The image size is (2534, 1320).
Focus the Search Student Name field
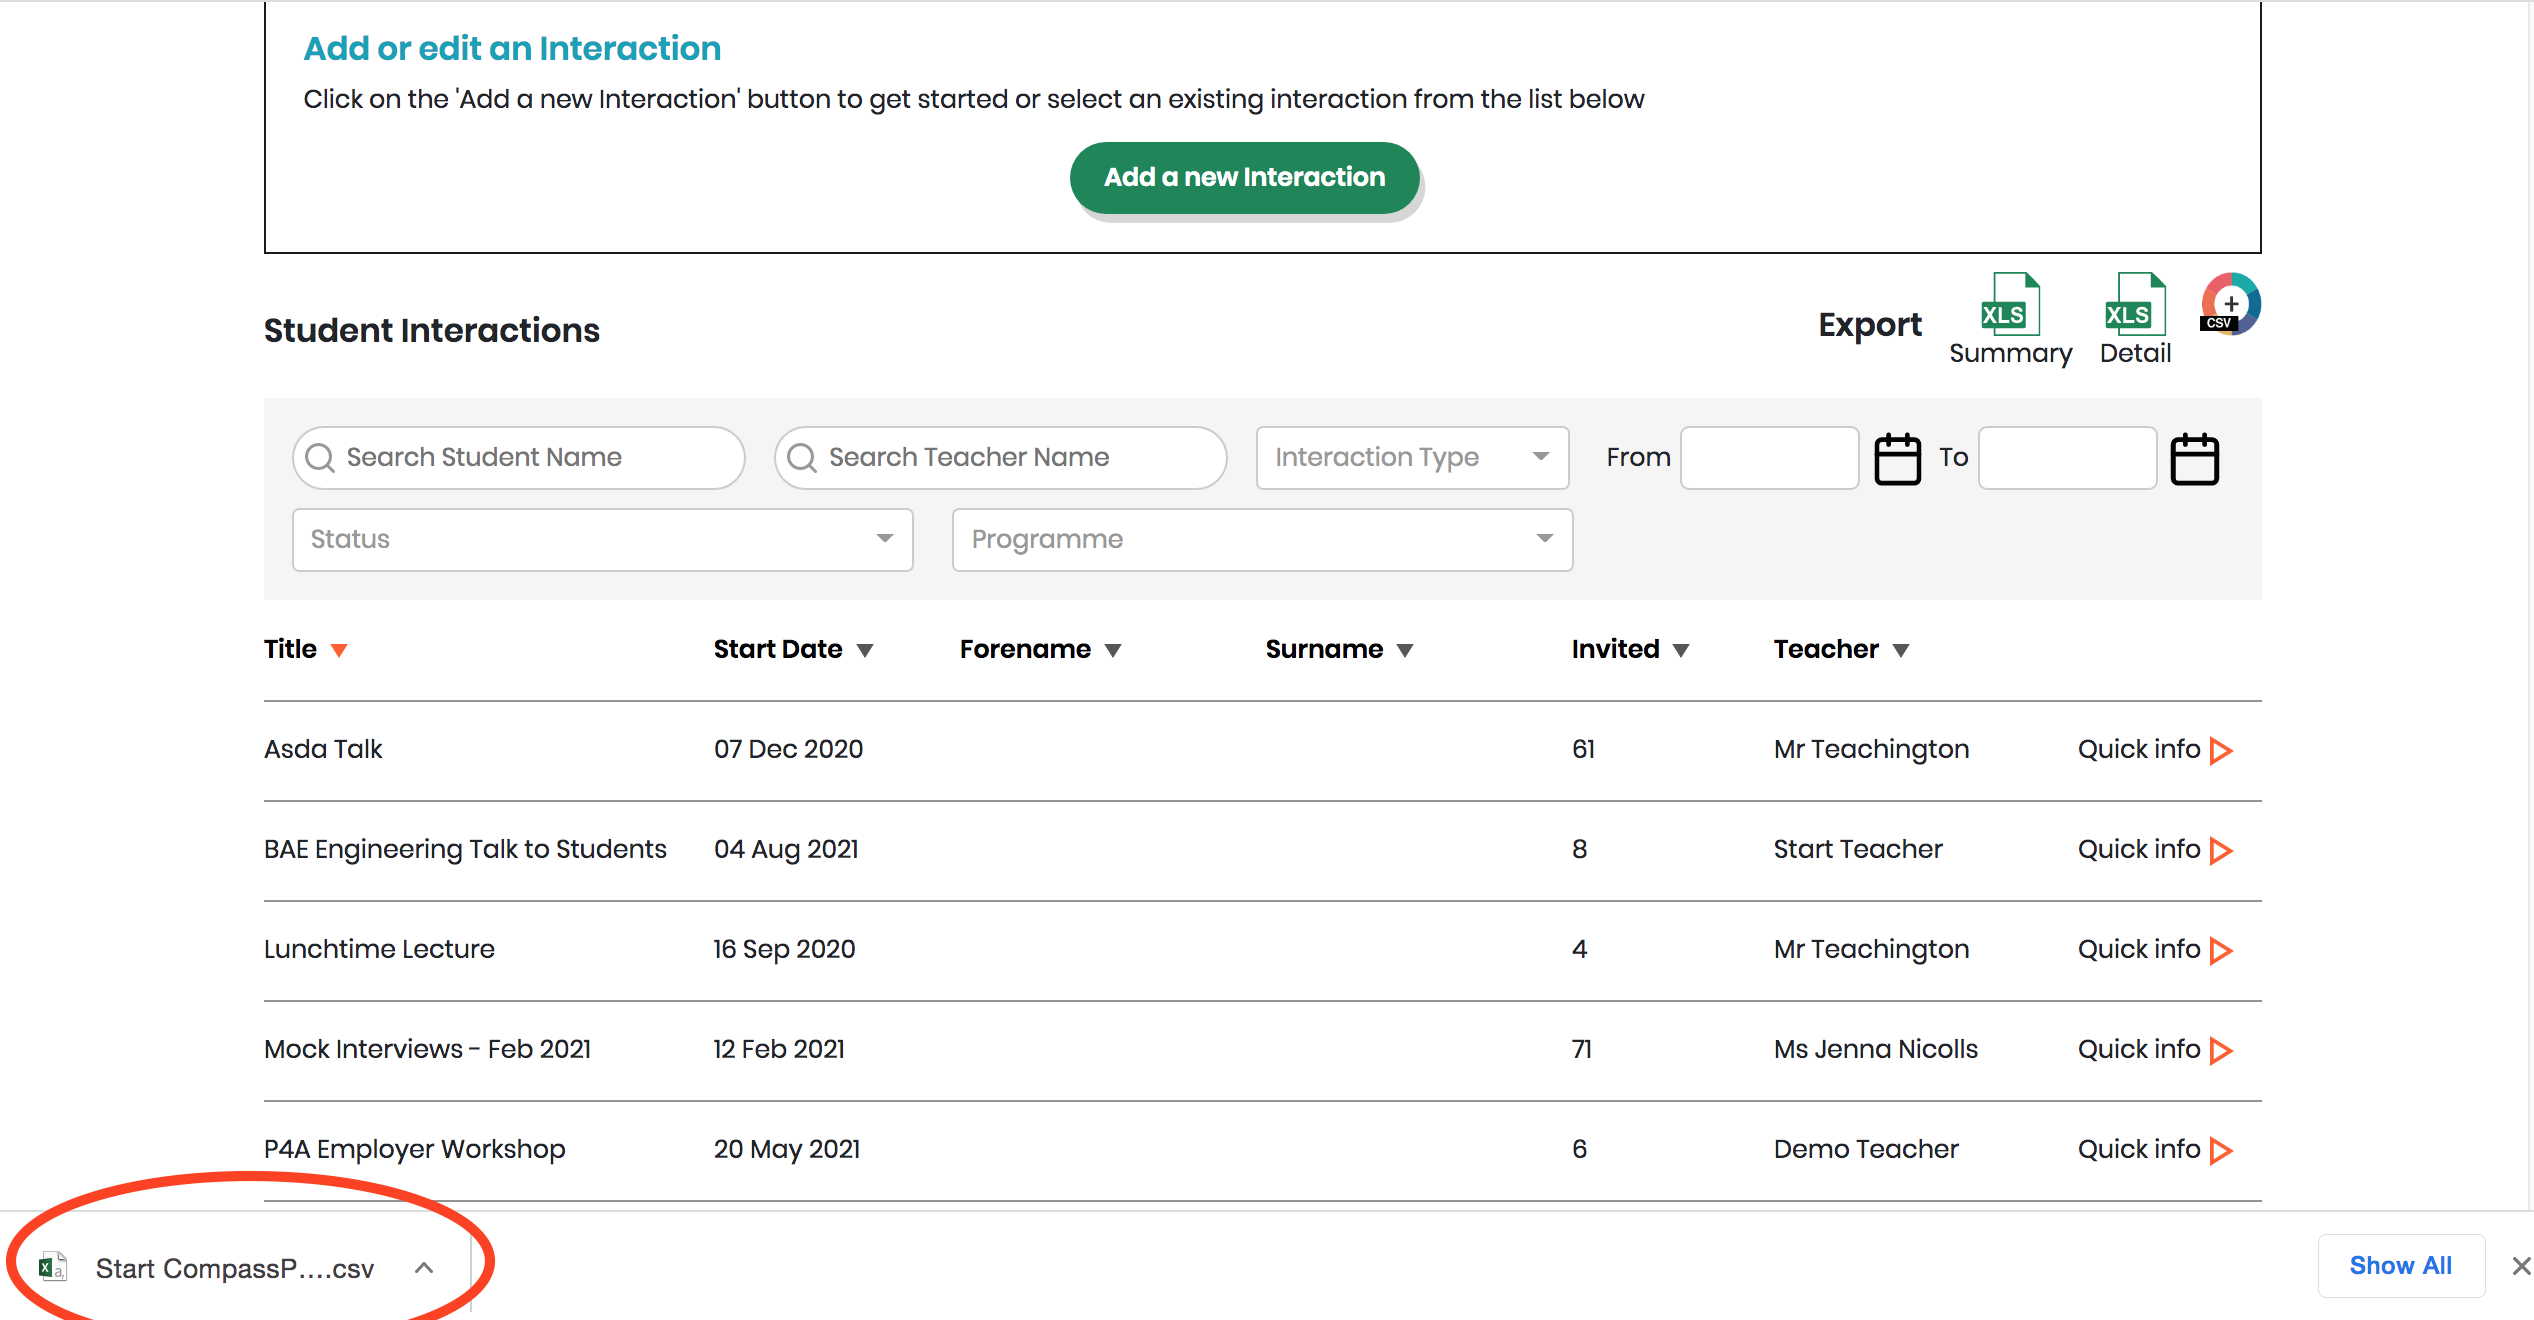pyautogui.click(x=519, y=458)
